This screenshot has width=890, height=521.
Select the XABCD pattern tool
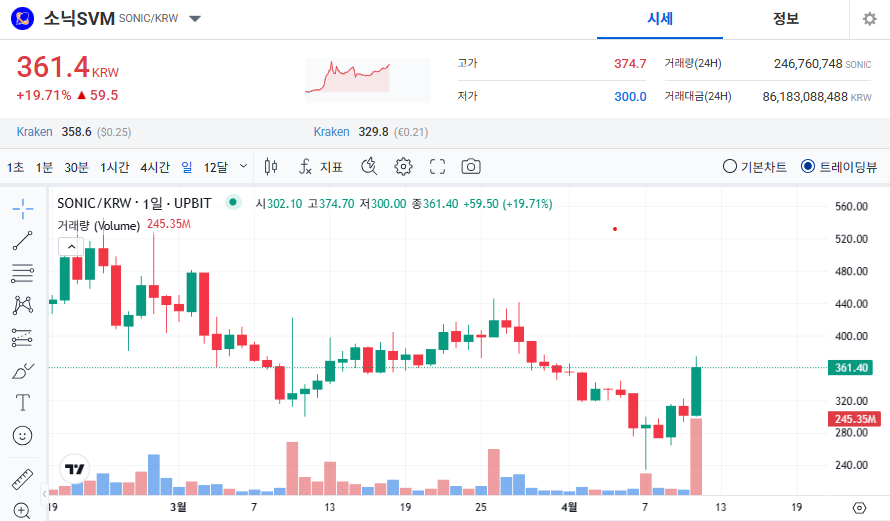[x=23, y=305]
